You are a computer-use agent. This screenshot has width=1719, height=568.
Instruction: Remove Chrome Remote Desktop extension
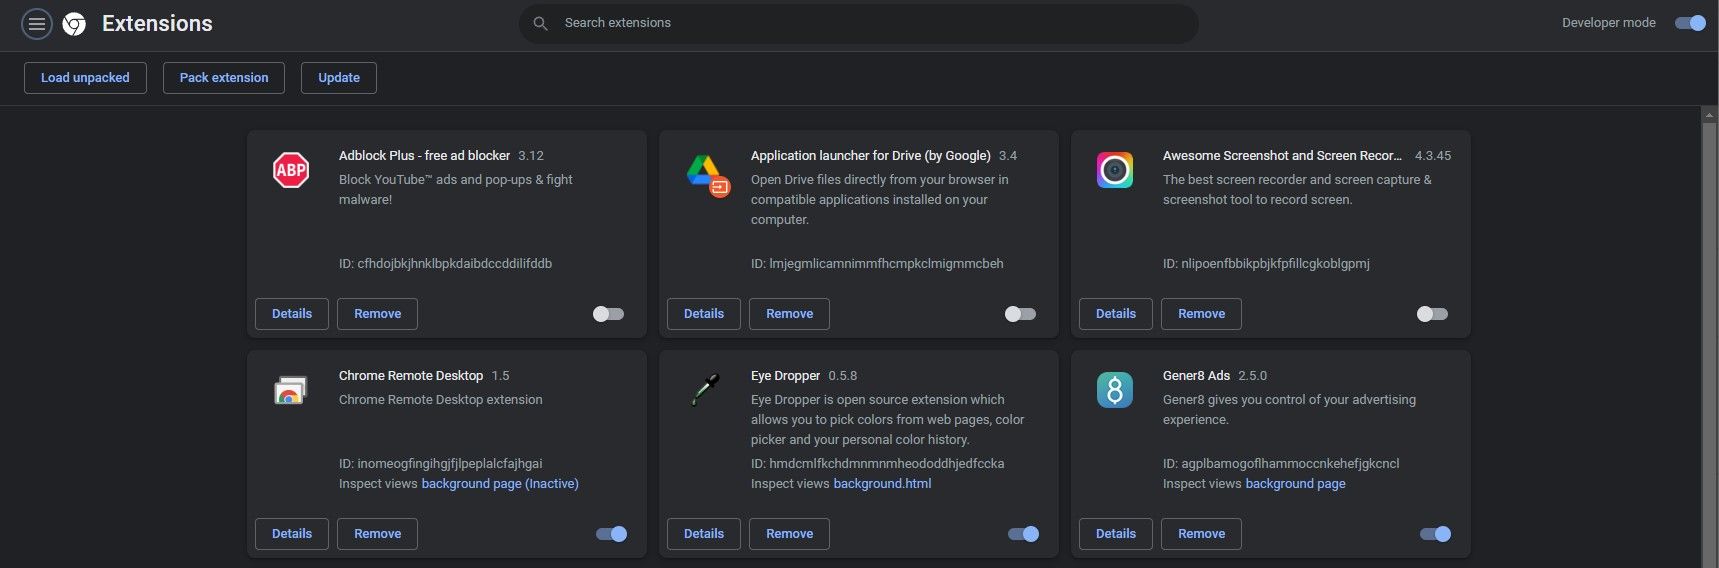[x=377, y=534]
